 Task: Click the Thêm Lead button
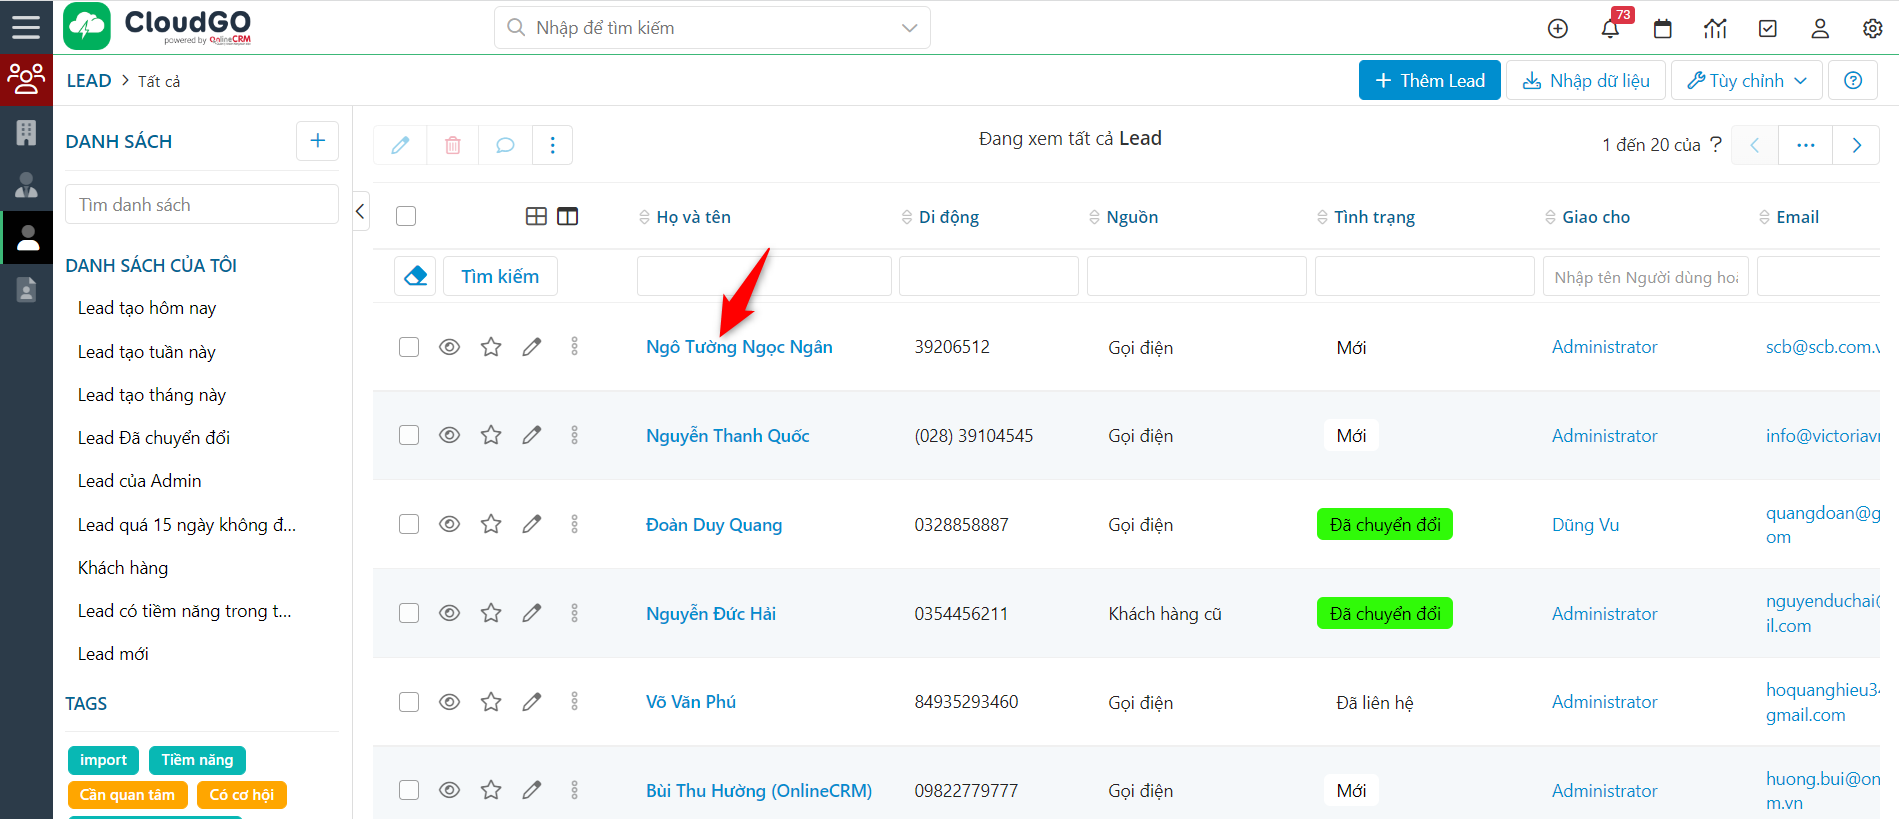coord(1429,81)
